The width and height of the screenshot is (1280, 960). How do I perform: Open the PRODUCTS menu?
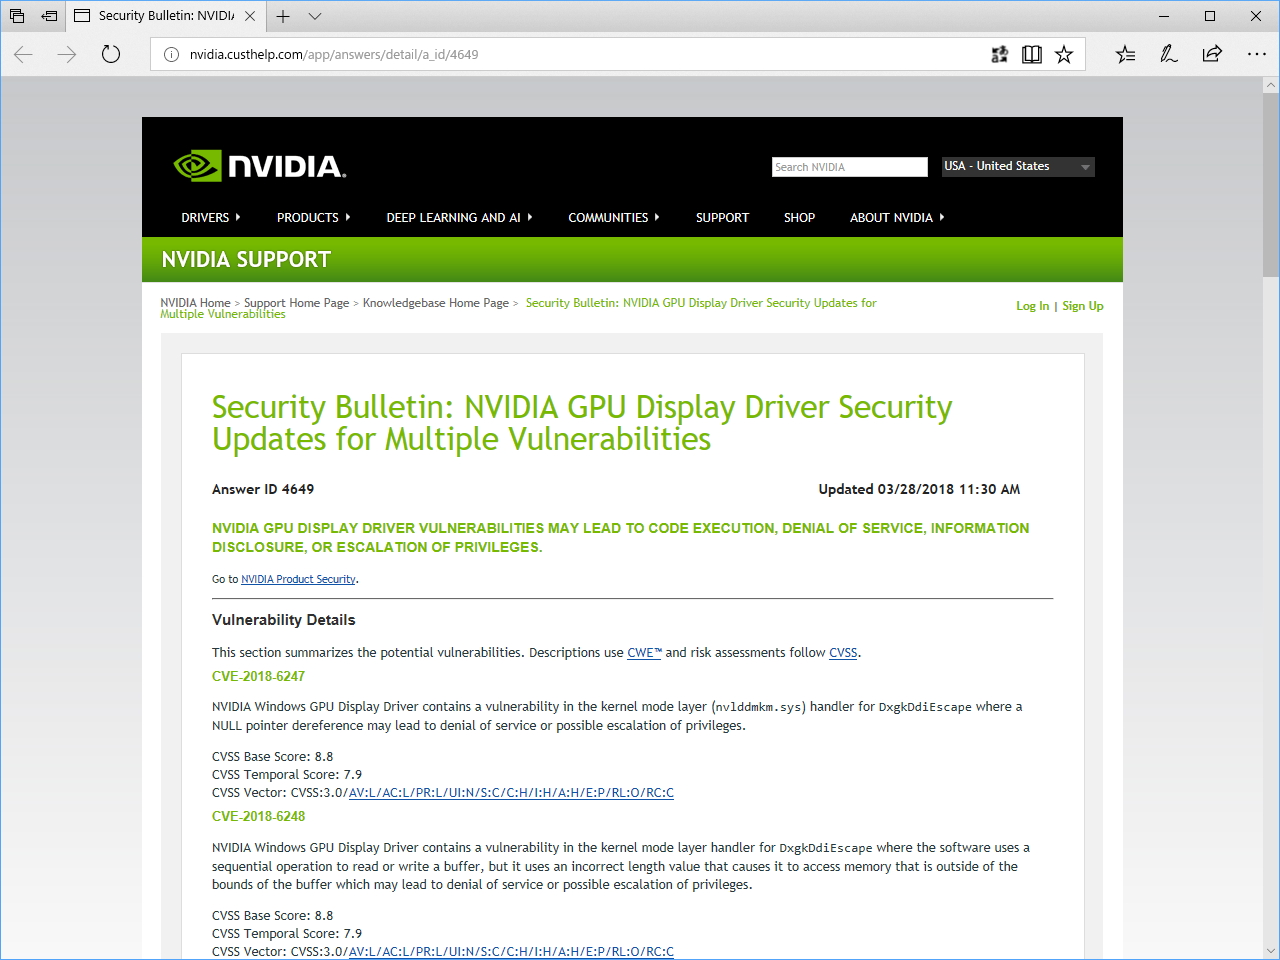314,218
